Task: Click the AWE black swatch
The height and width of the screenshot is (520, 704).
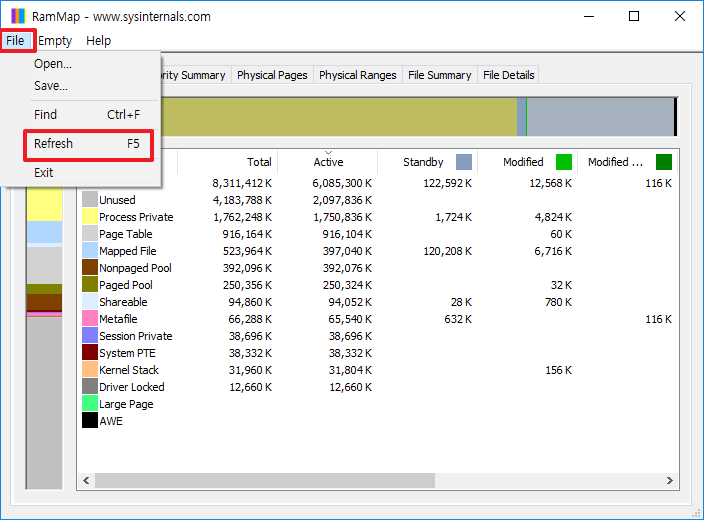Action: click(x=90, y=421)
